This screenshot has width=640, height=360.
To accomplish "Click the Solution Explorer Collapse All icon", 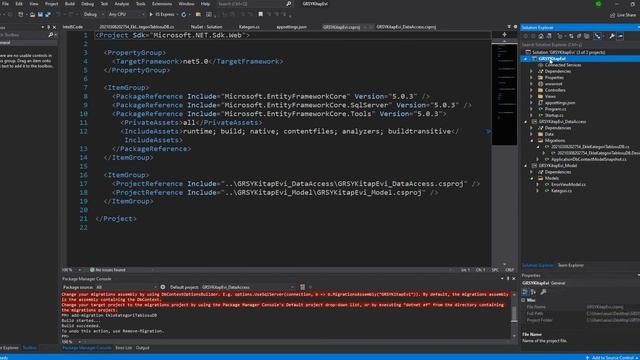I will (579, 36).
